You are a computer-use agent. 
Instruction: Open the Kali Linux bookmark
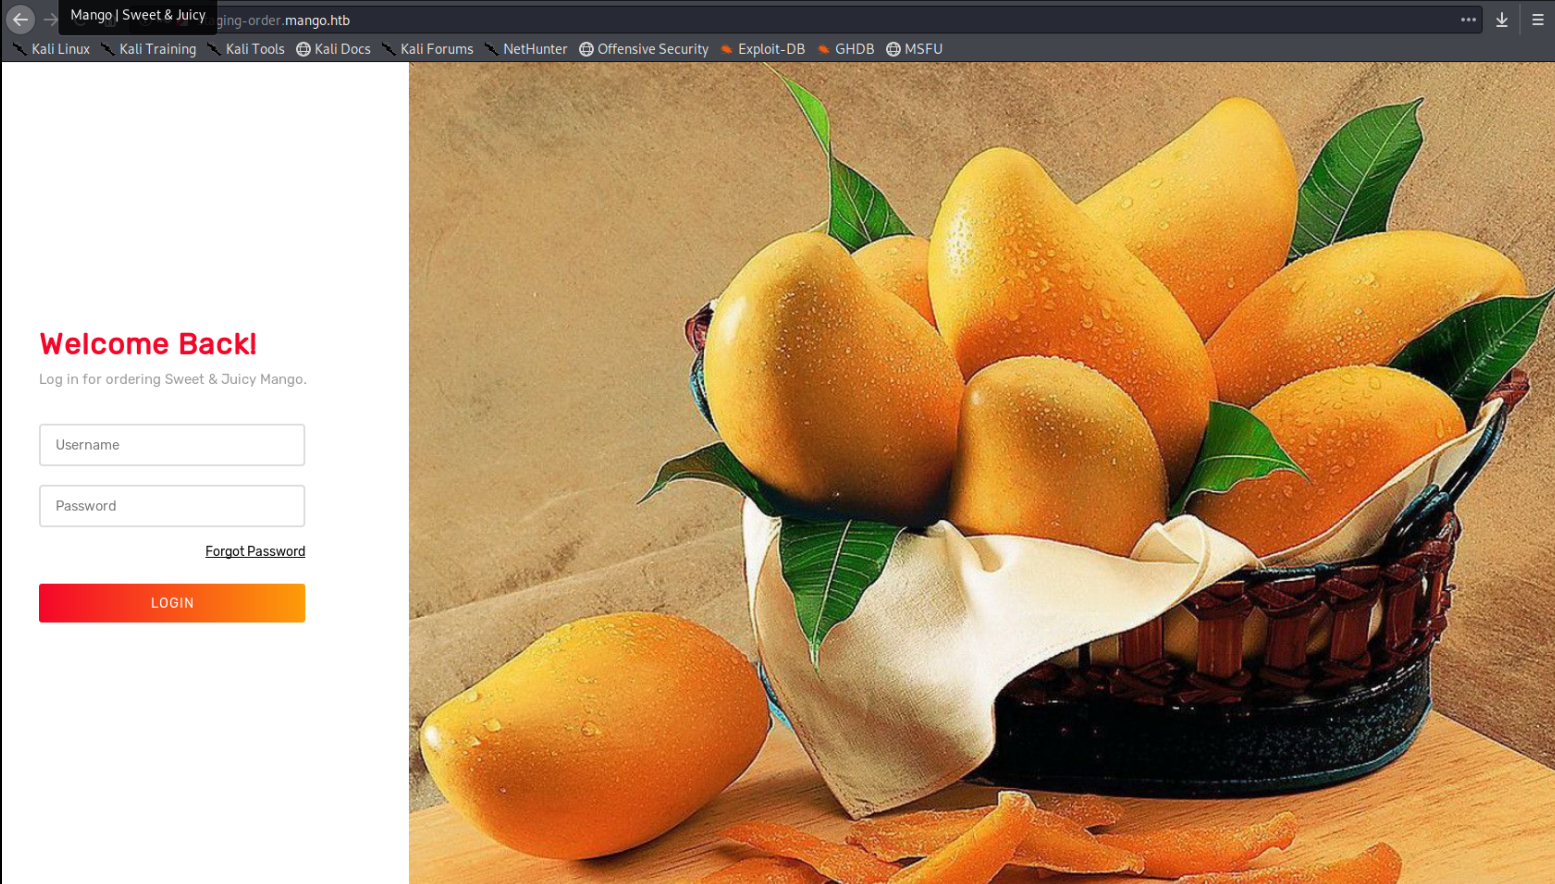click(51, 49)
